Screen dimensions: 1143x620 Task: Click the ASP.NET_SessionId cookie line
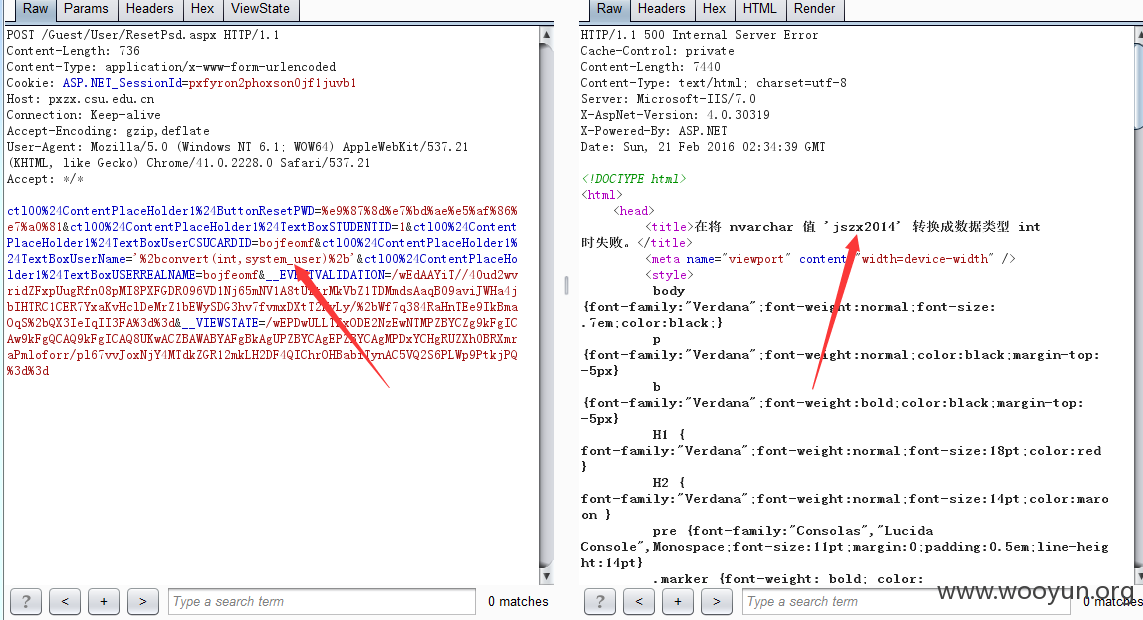tap(182, 83)
